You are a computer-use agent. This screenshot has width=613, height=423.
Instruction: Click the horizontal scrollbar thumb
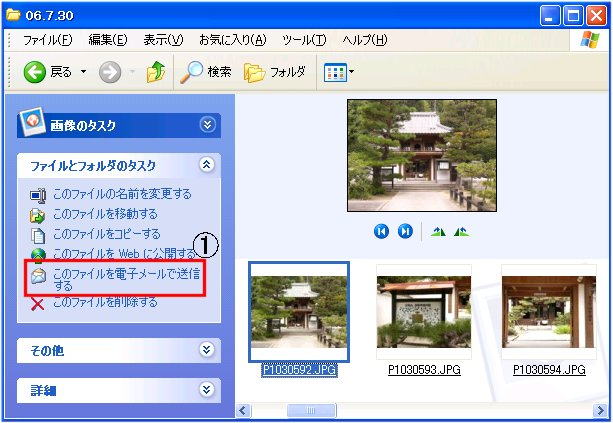coord(311,410)
